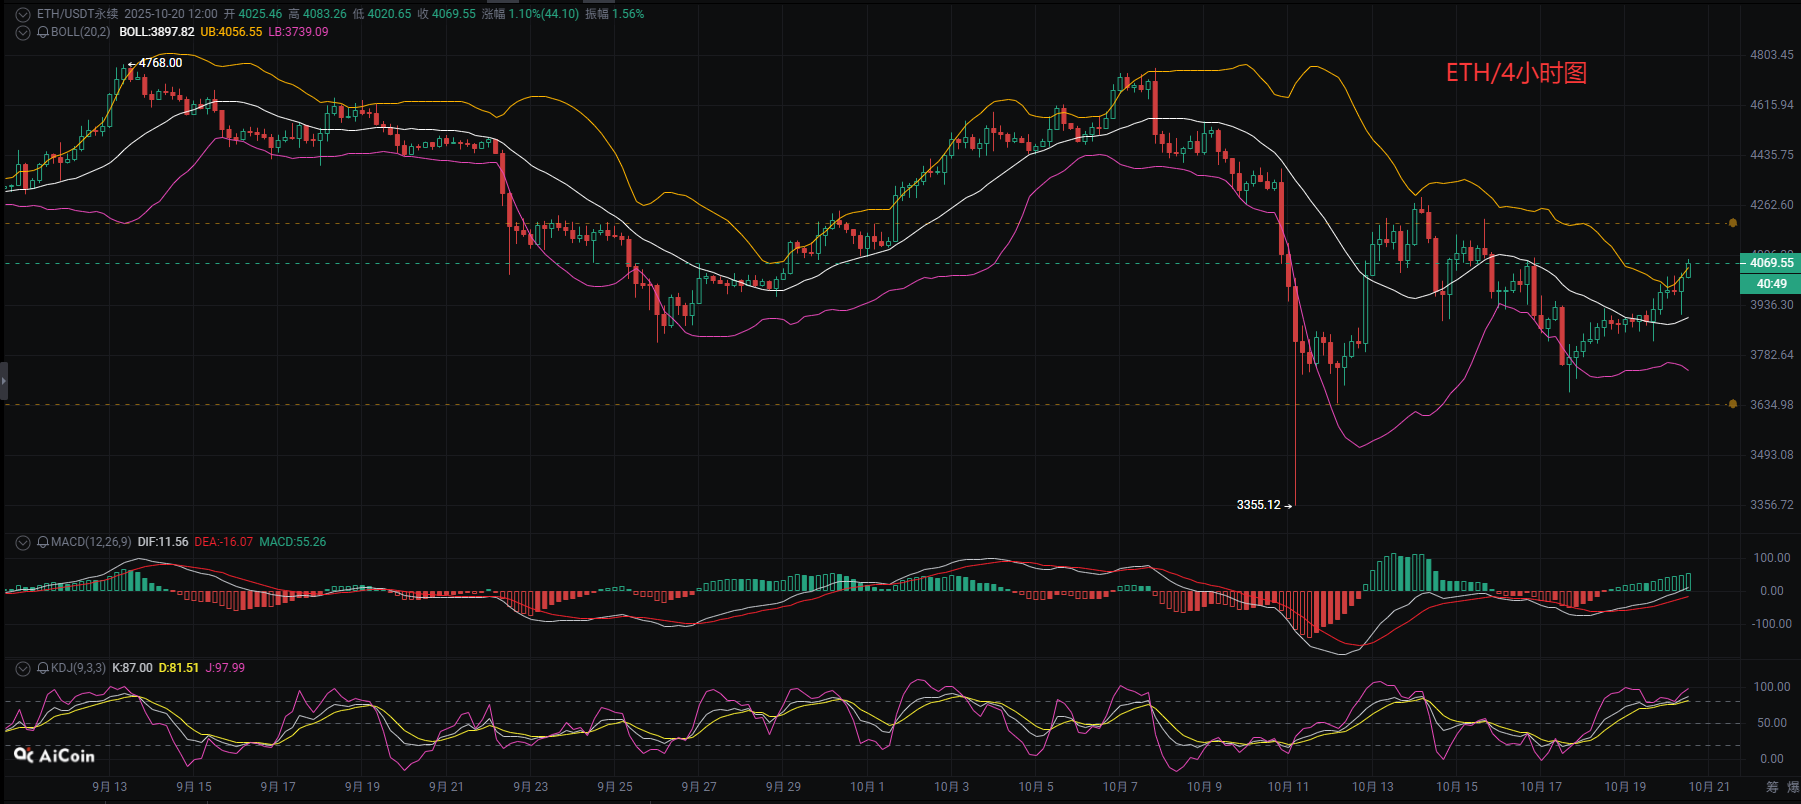Collapse the ETH/USDT main chart legend
The width and height of the screenshot is (1801, 804).
(x=22, y=14)
